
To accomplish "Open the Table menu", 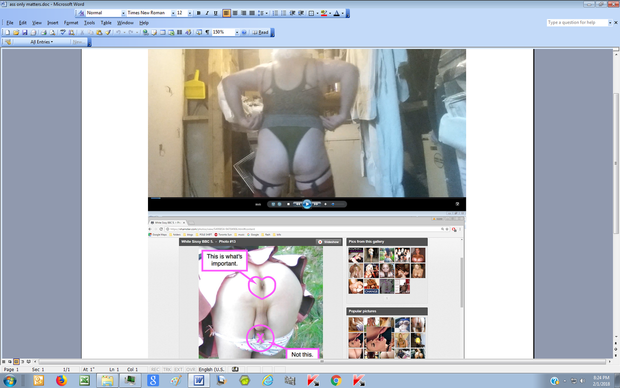I will (x=106, y=23).
